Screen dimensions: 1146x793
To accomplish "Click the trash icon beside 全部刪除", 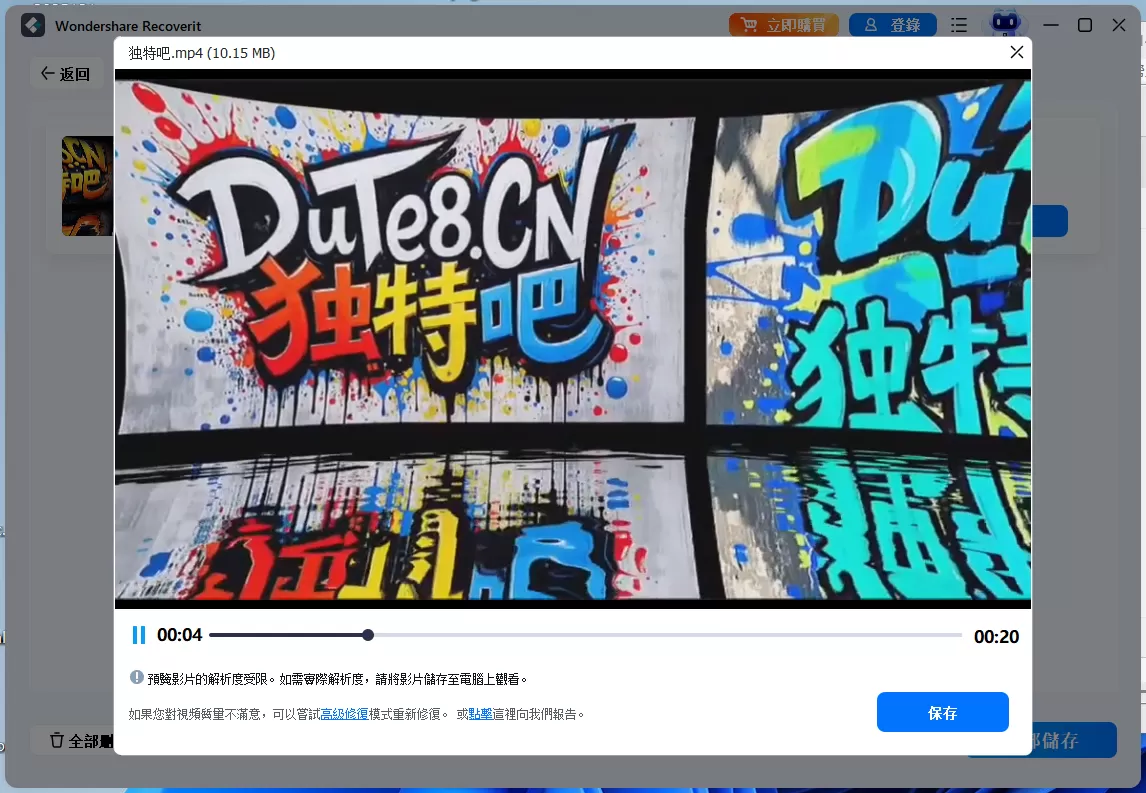I will pos(57,739).
